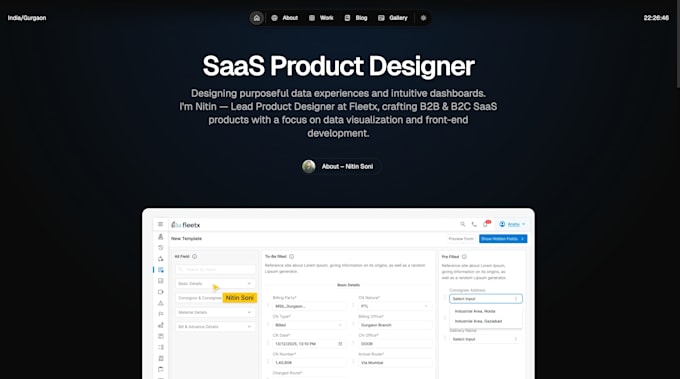The image size is (680, 379).
Task: Open the hamburger menu in fleetx preview
Action: pos(160,224)
